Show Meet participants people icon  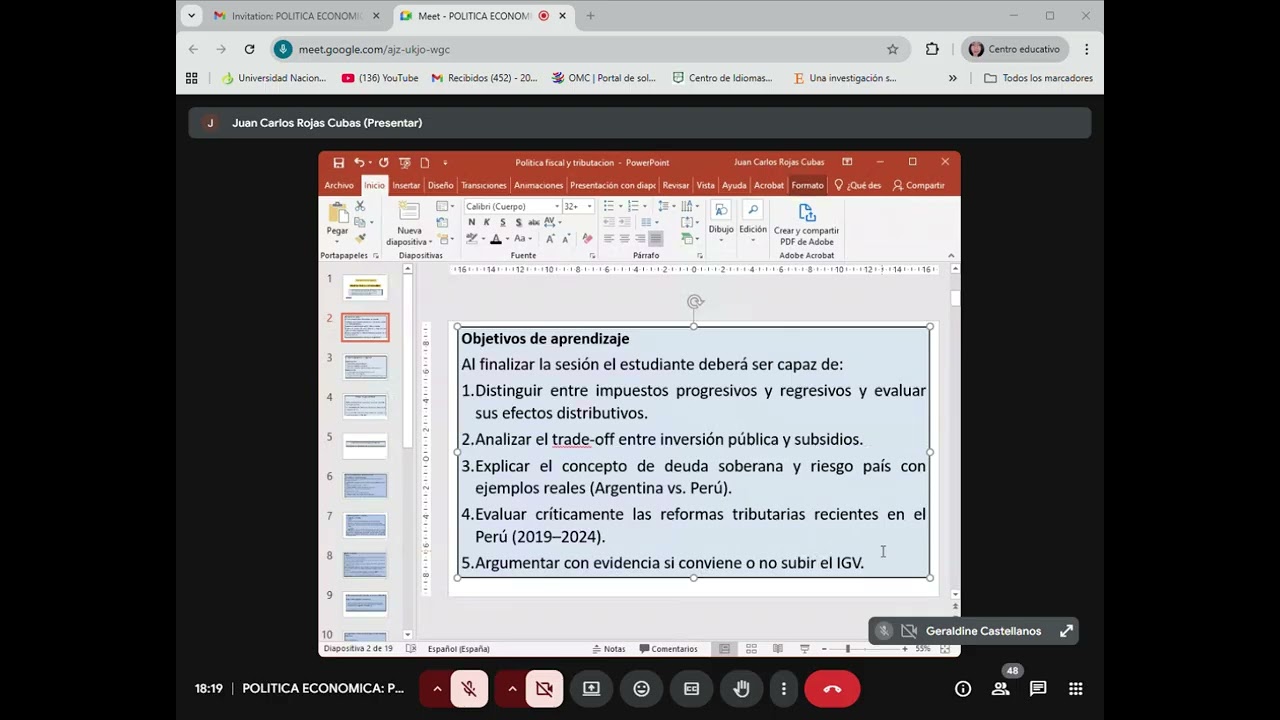tap(1000, 689)
